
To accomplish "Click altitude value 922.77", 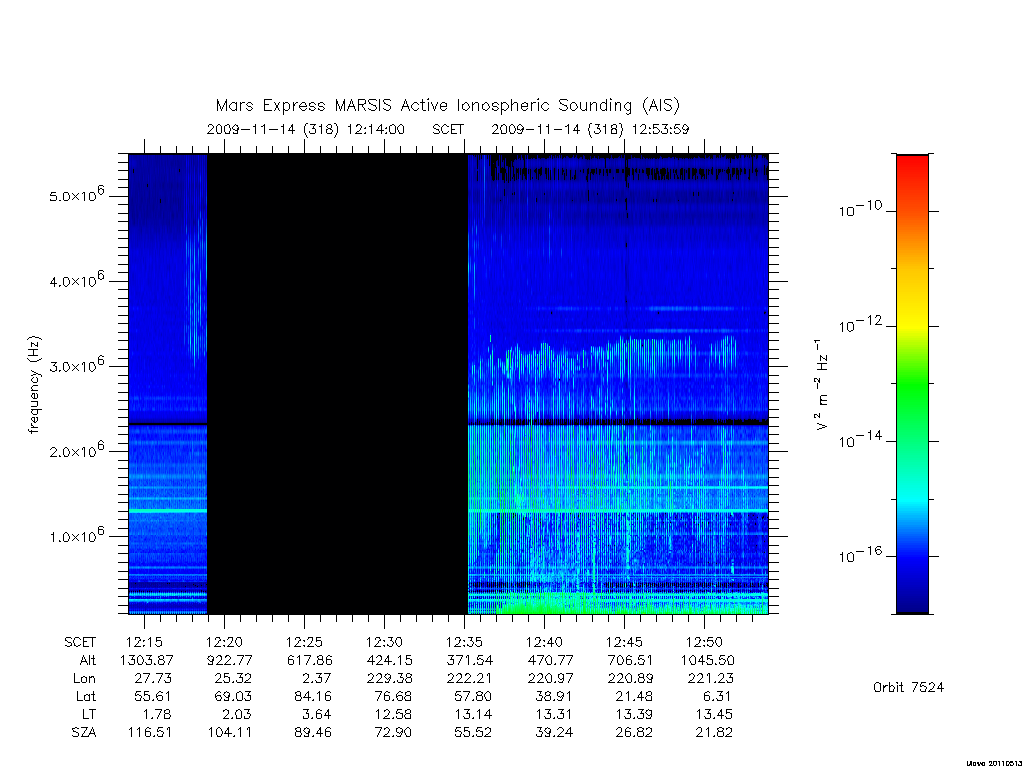I will pyautogui.click(x=229, y=660).
